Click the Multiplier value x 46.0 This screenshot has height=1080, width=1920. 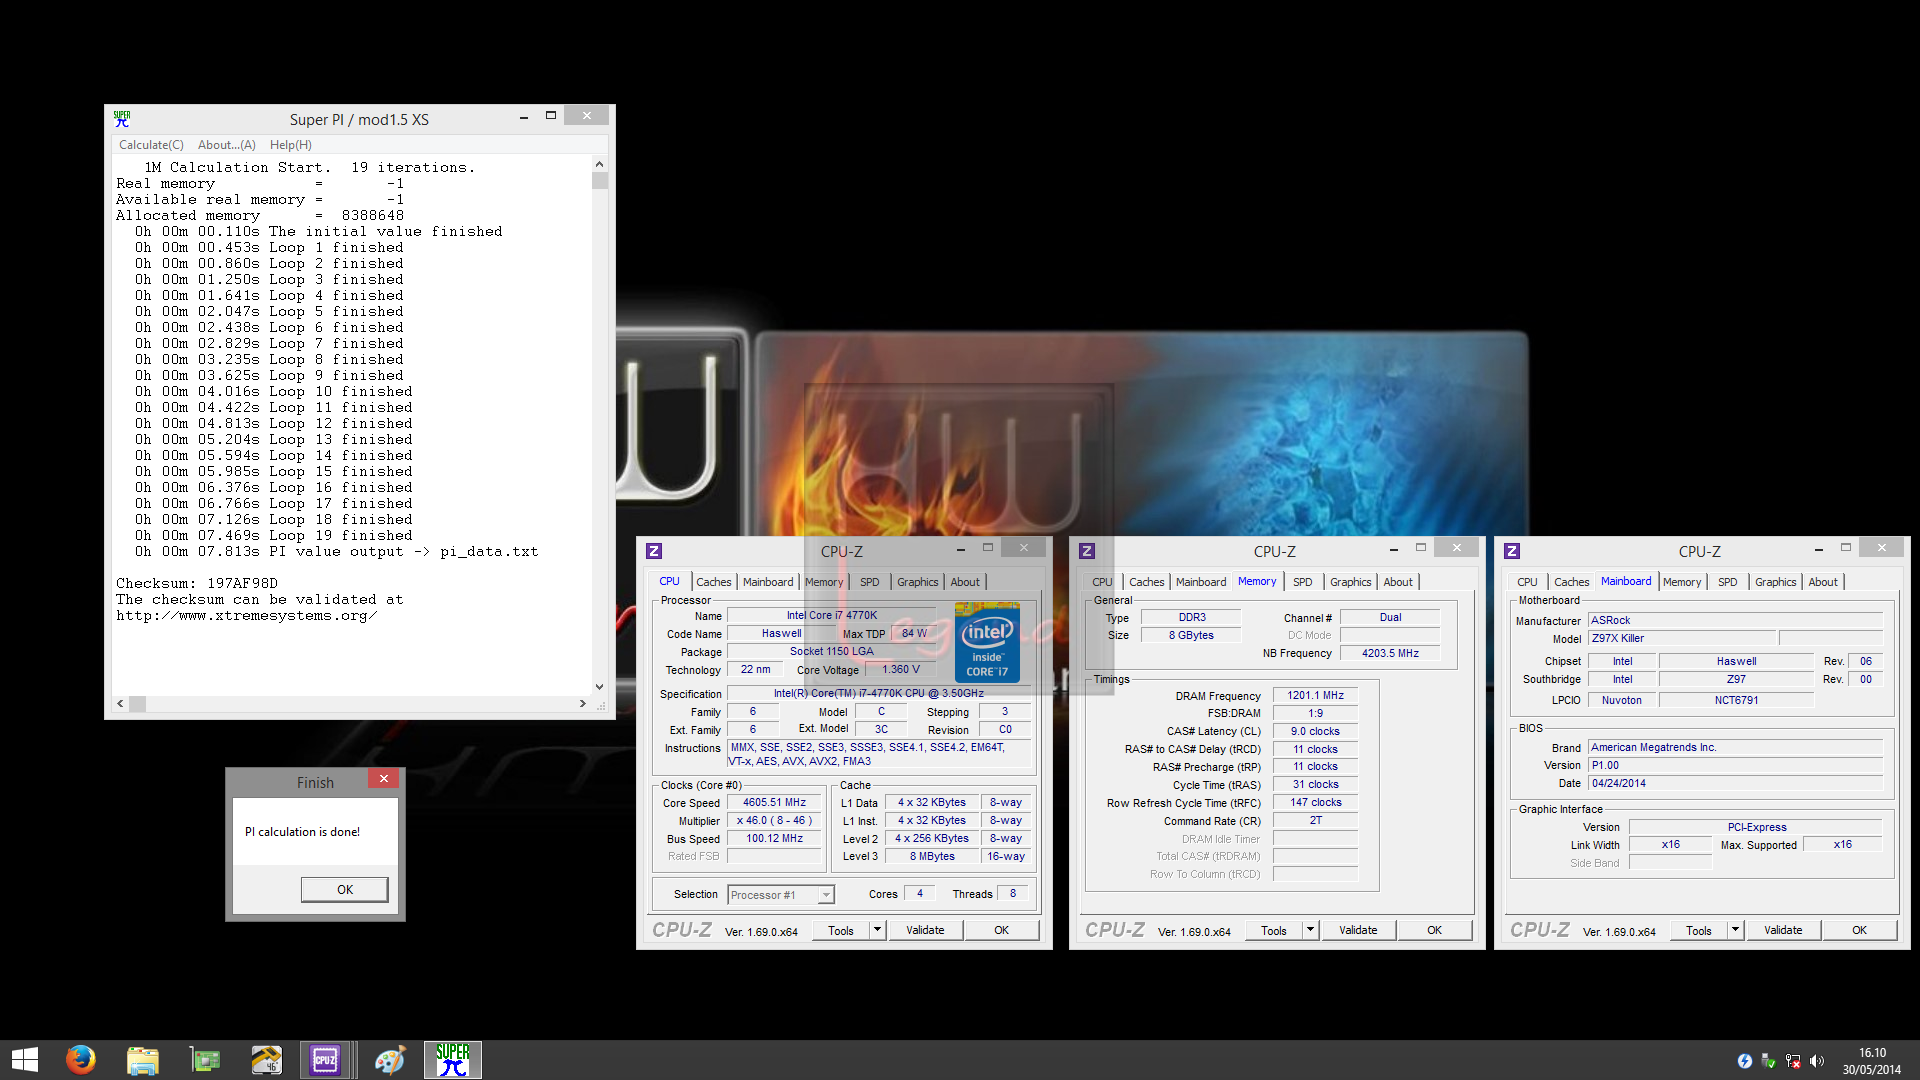point(775,820)
